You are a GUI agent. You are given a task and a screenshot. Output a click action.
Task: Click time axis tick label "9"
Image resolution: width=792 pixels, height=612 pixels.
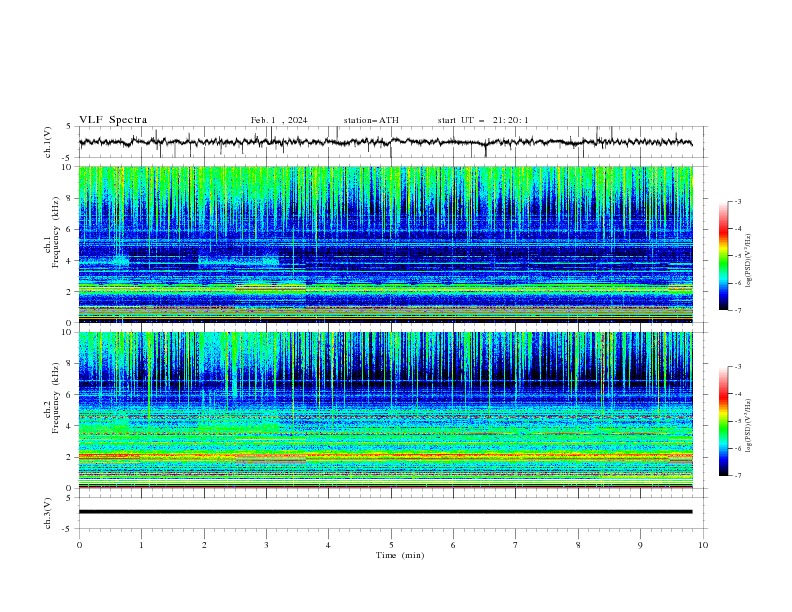640,545
